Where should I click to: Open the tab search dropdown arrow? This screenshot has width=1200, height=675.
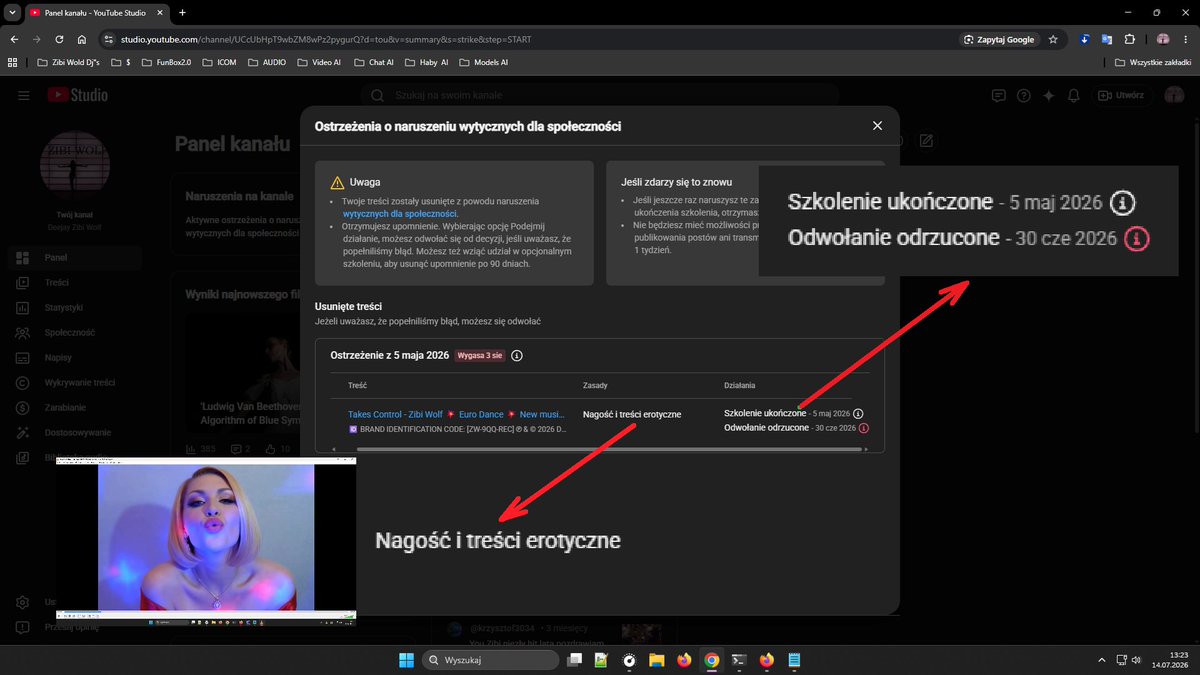coord(11,12)
